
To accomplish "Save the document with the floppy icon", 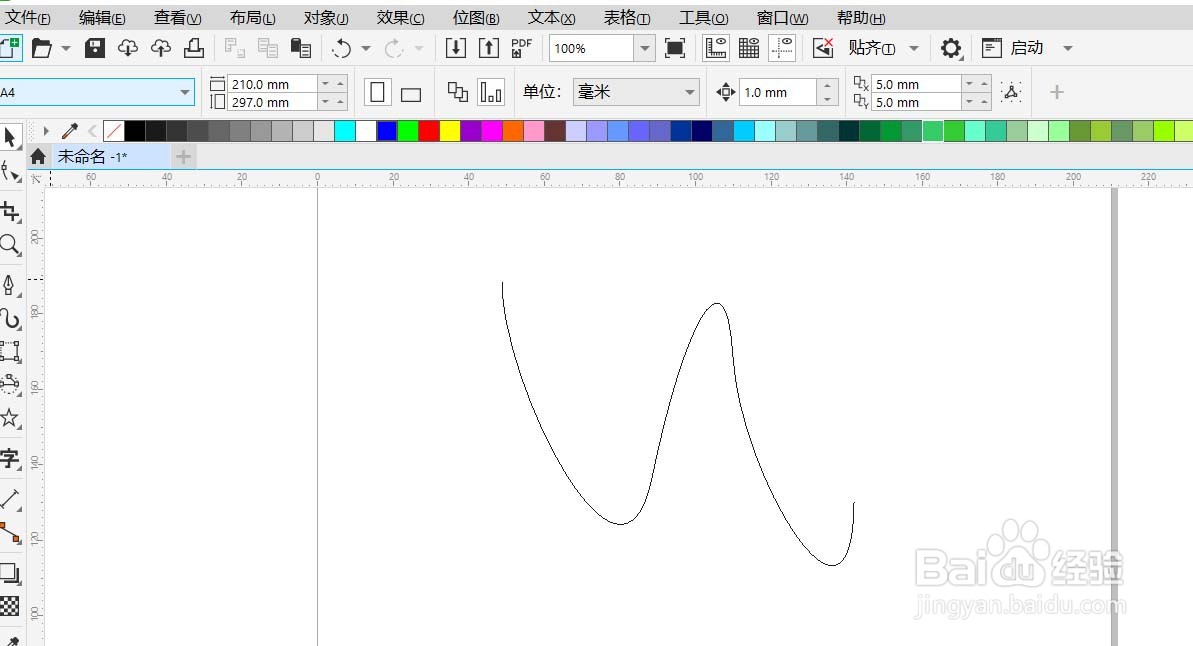I will coord(94,49).
